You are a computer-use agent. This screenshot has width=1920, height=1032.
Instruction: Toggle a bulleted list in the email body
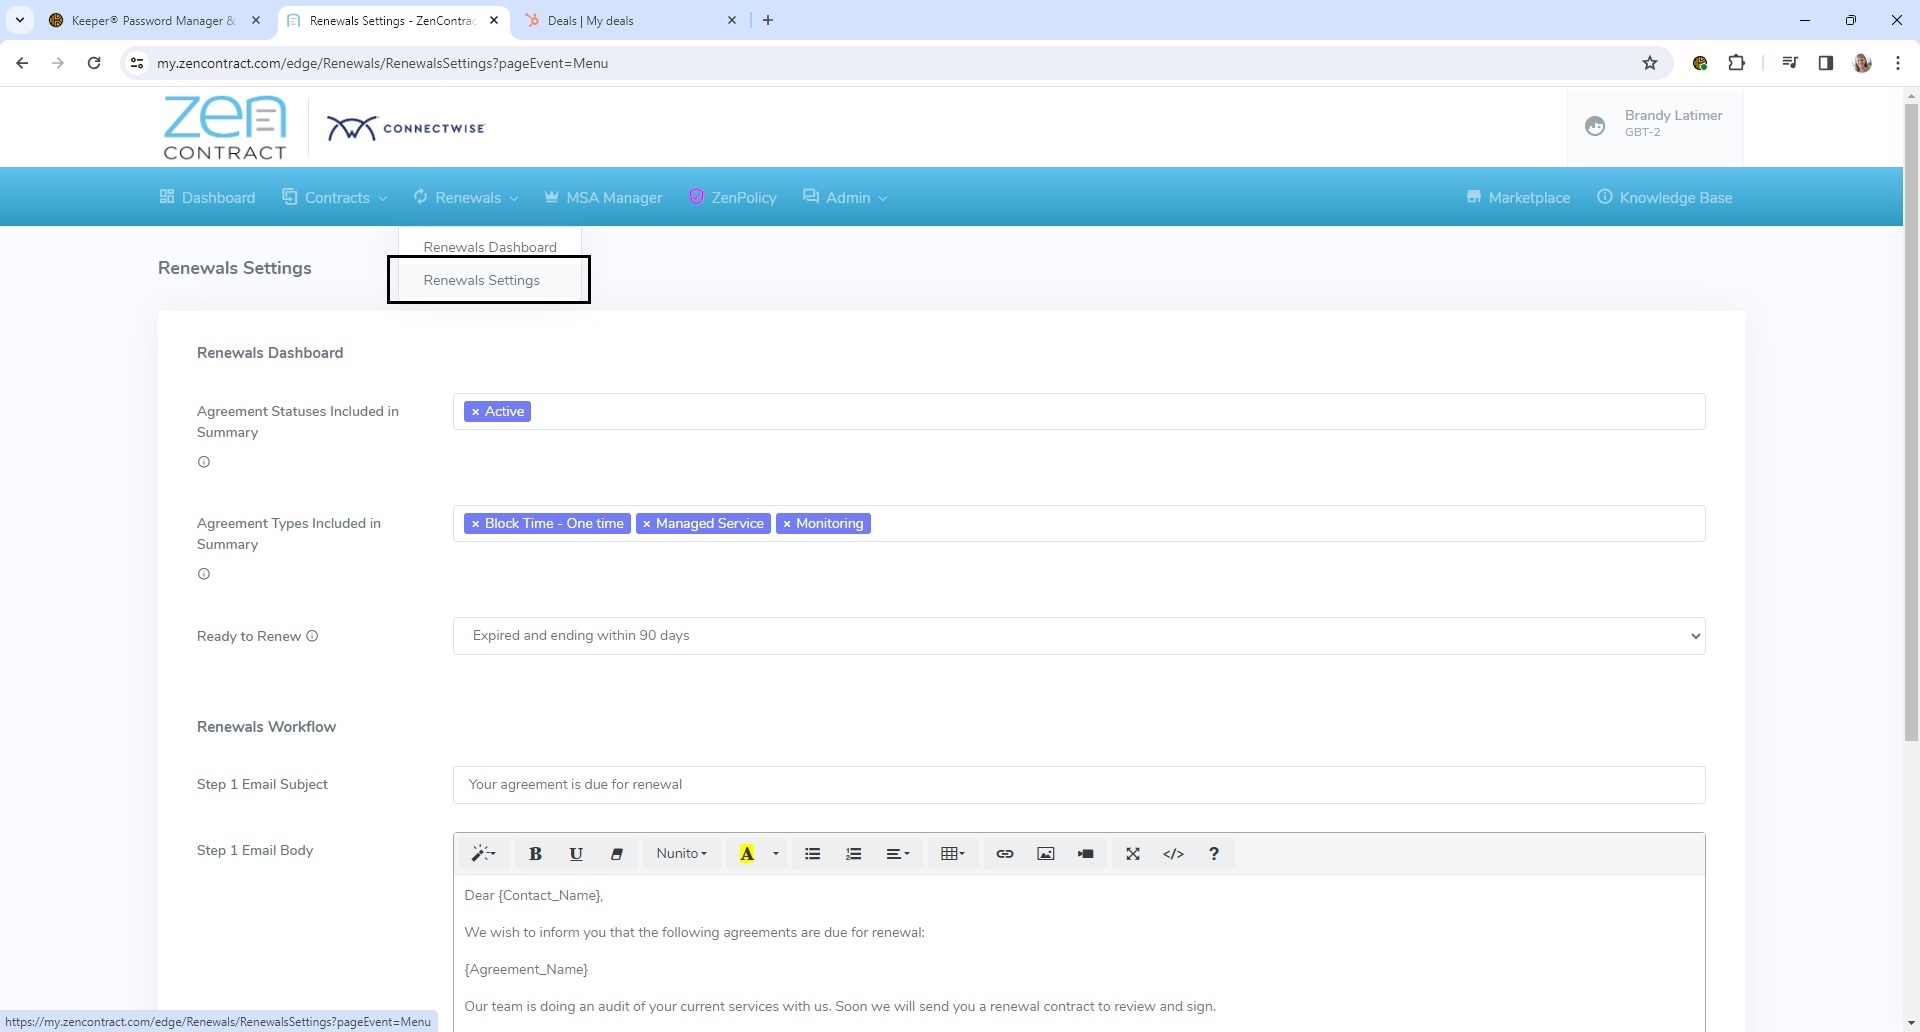[812, 853]
